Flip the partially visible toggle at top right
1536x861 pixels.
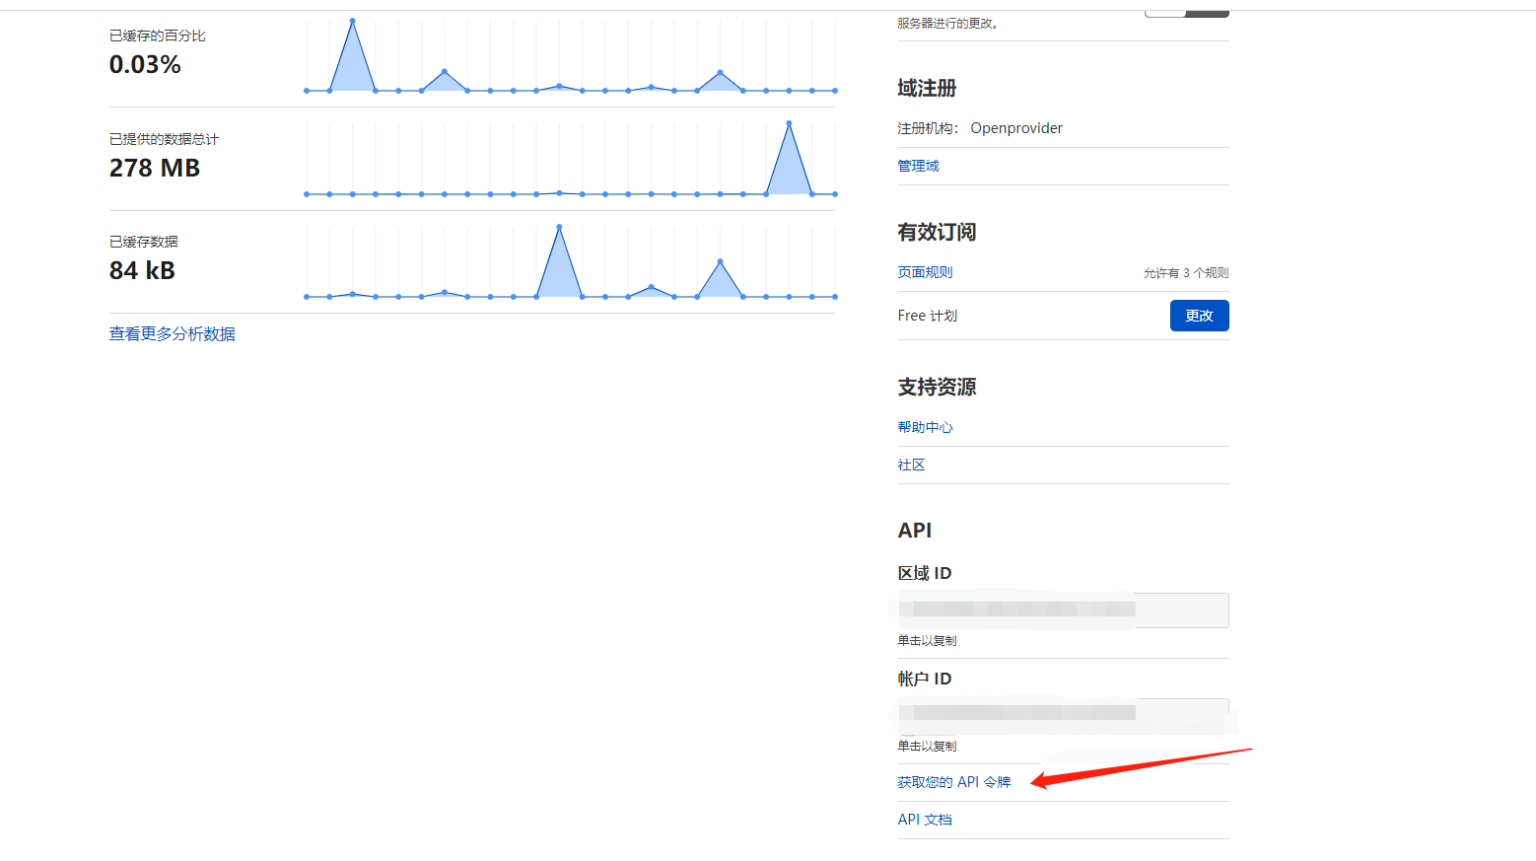click(x=1186, y=13)
